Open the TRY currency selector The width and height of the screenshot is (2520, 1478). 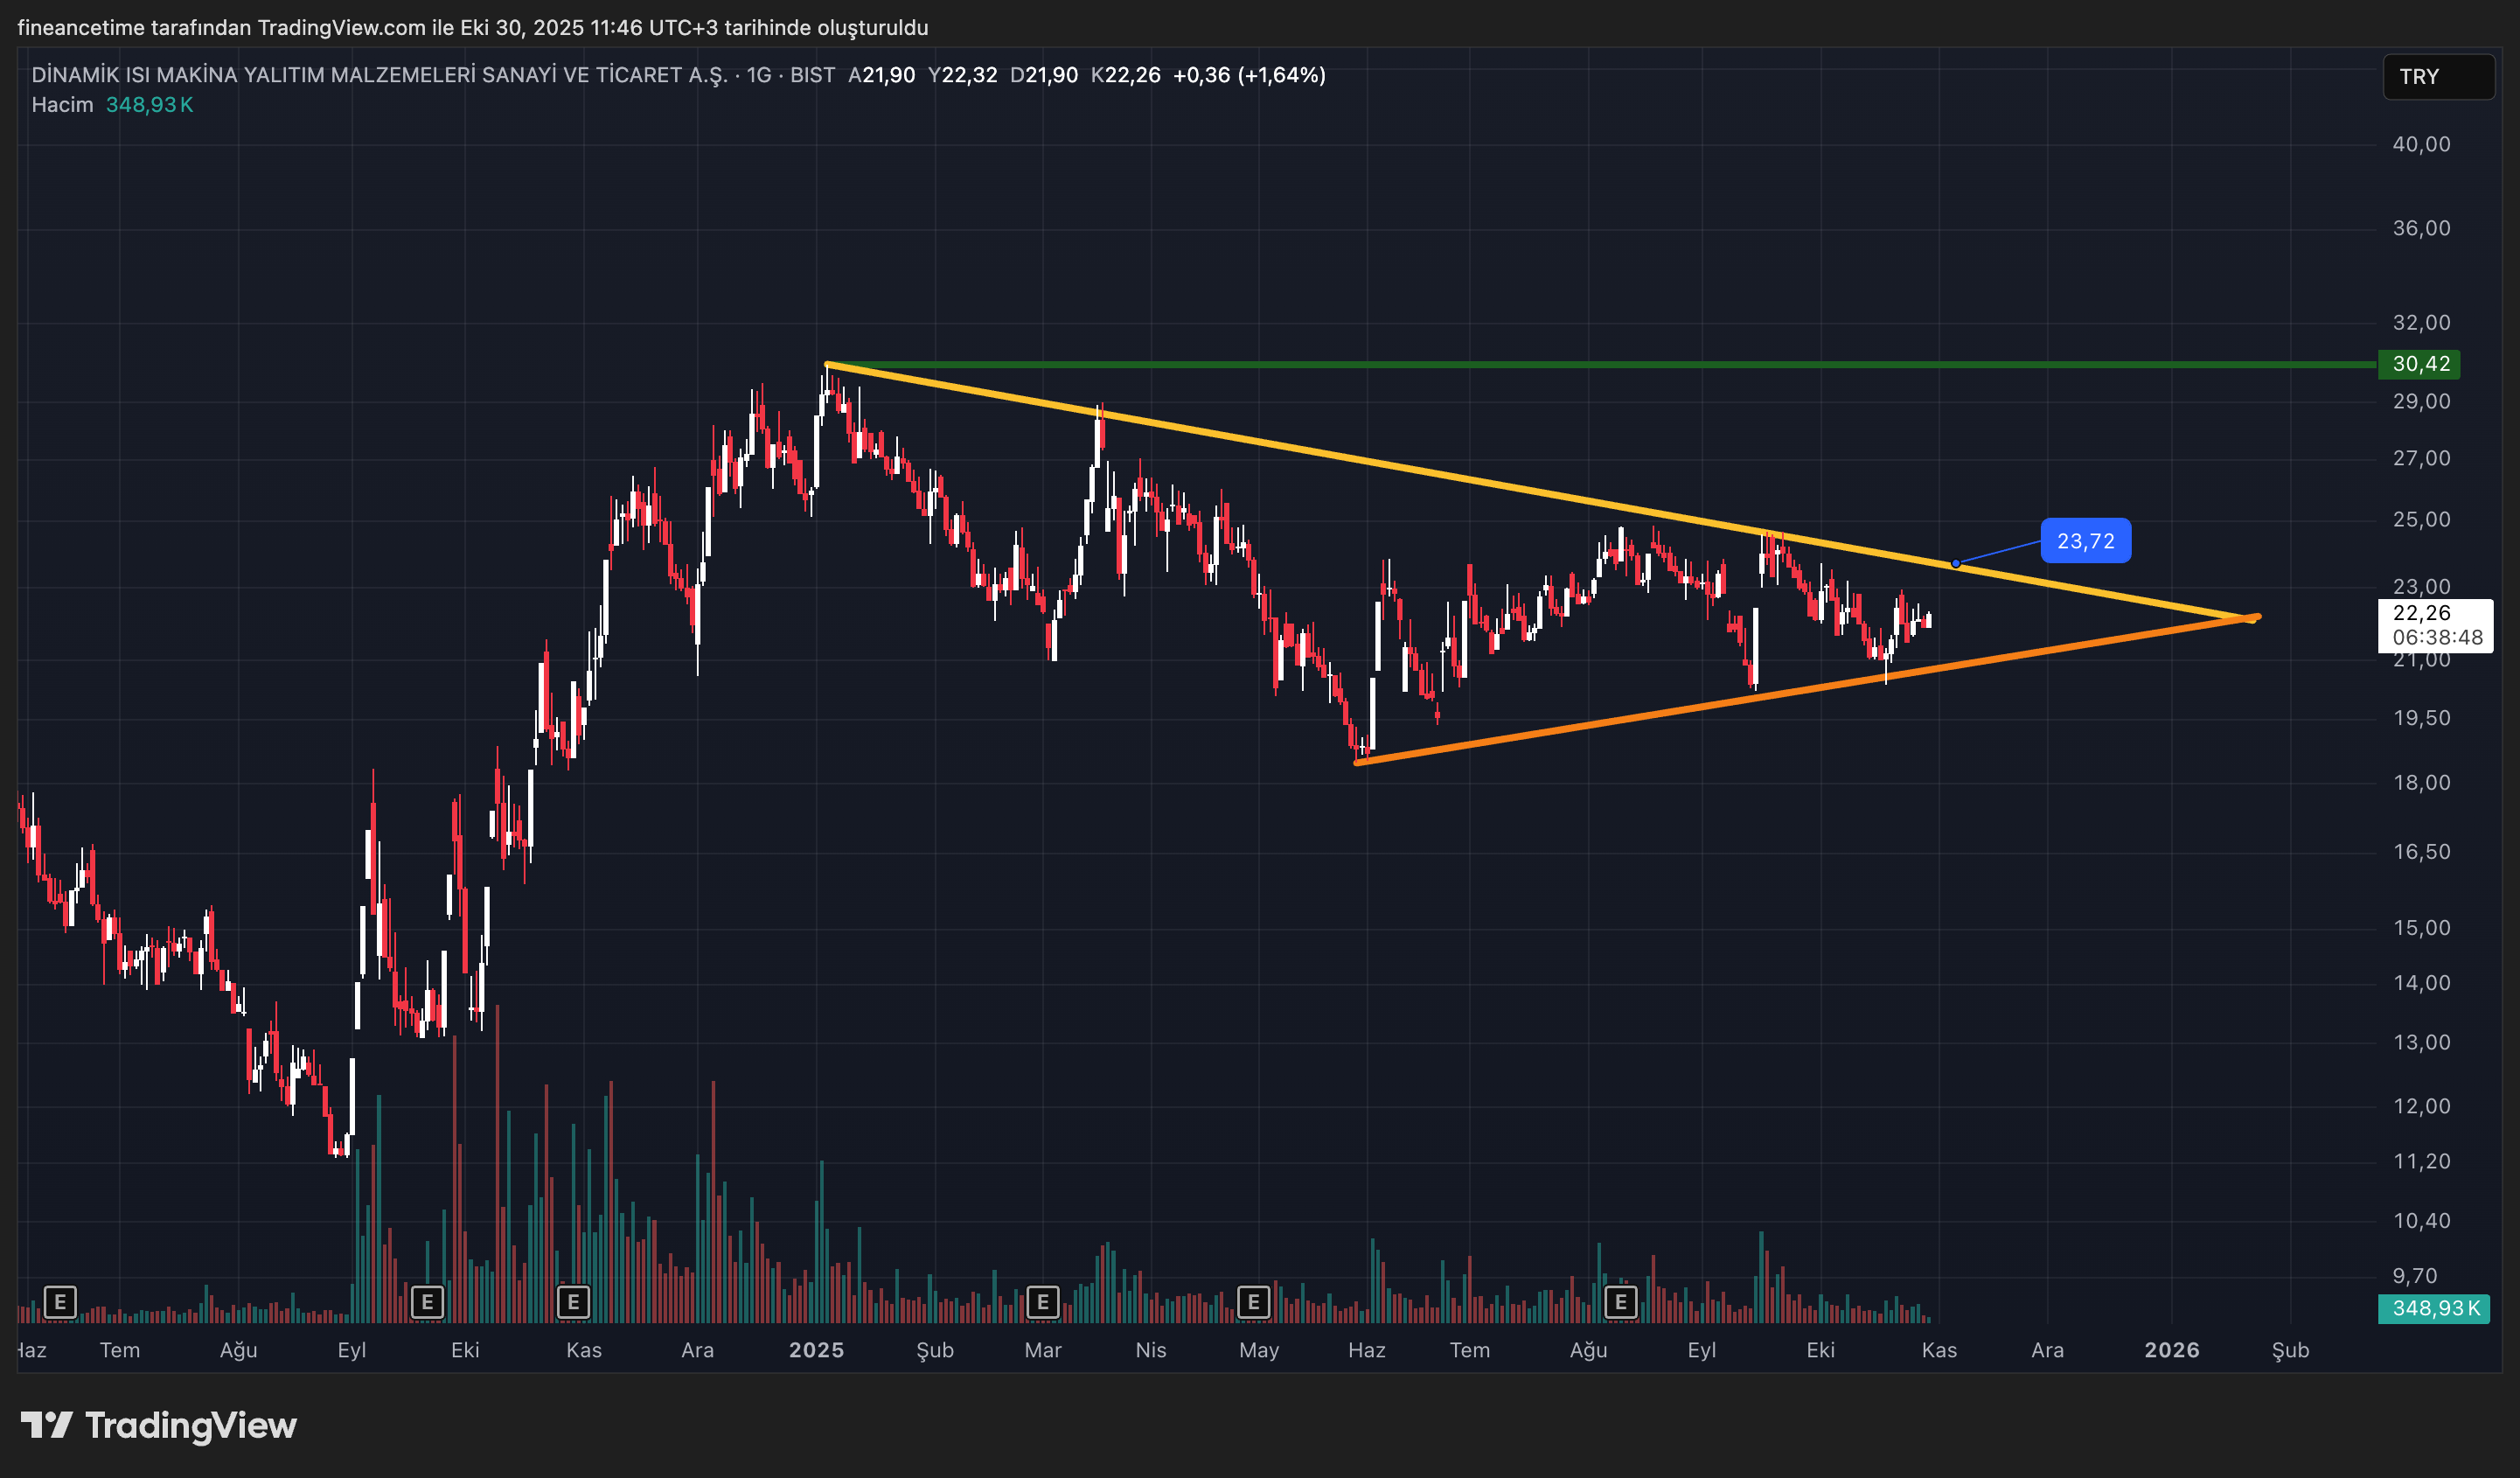(x=2437, y=77)
